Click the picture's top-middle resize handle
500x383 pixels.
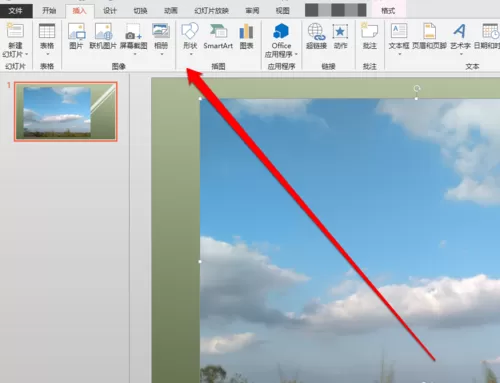417,99
